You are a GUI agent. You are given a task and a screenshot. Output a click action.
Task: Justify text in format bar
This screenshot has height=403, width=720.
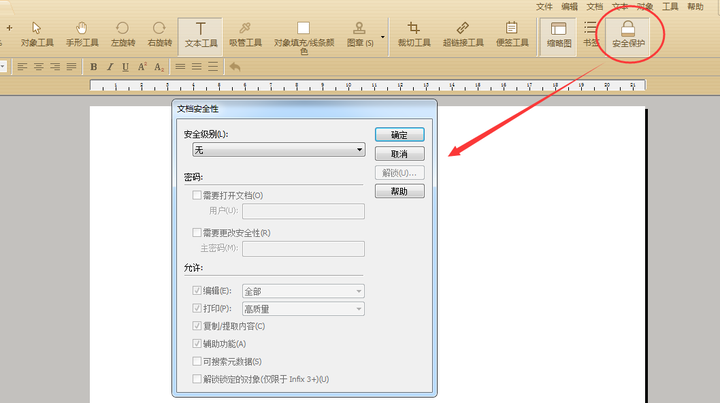pos(71,67)
